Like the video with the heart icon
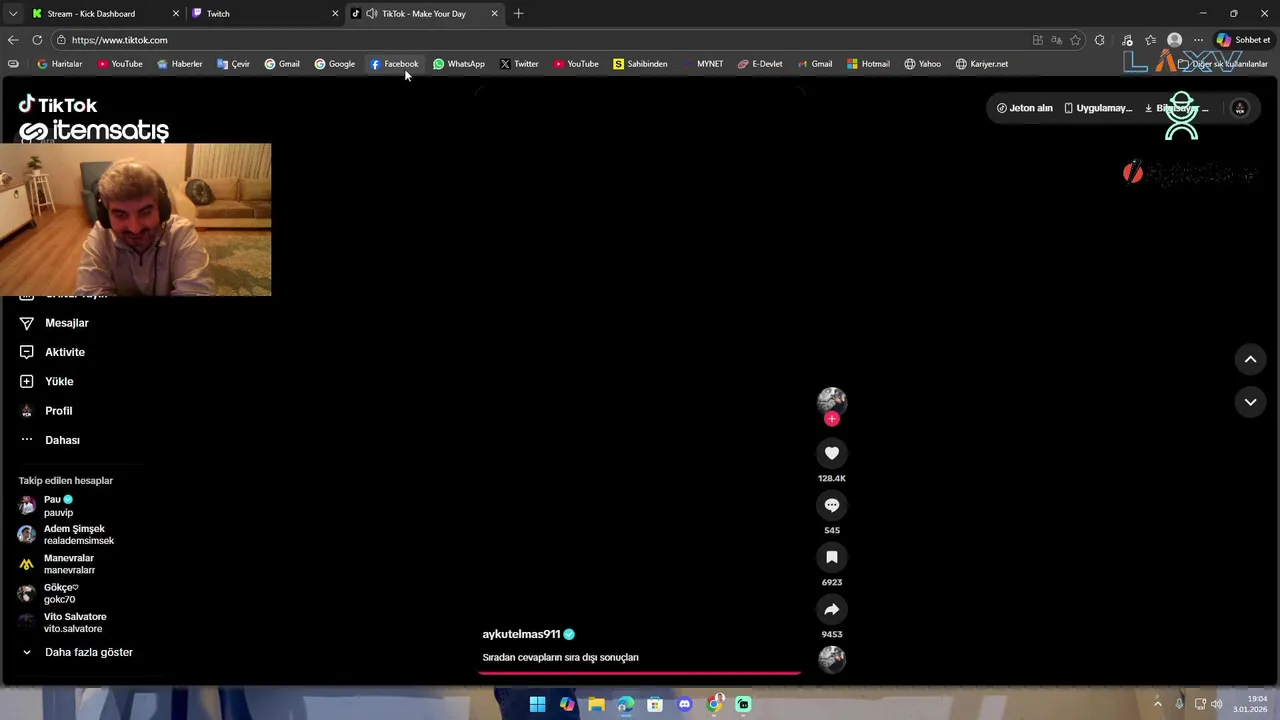Screen dimensions: 1280x720 [831, 453]
